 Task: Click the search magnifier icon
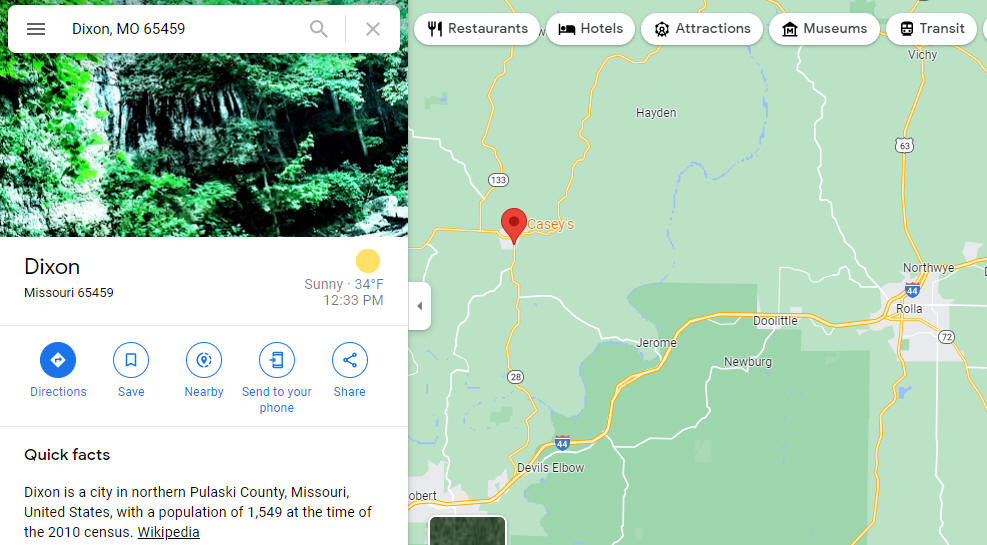(319, 29)
